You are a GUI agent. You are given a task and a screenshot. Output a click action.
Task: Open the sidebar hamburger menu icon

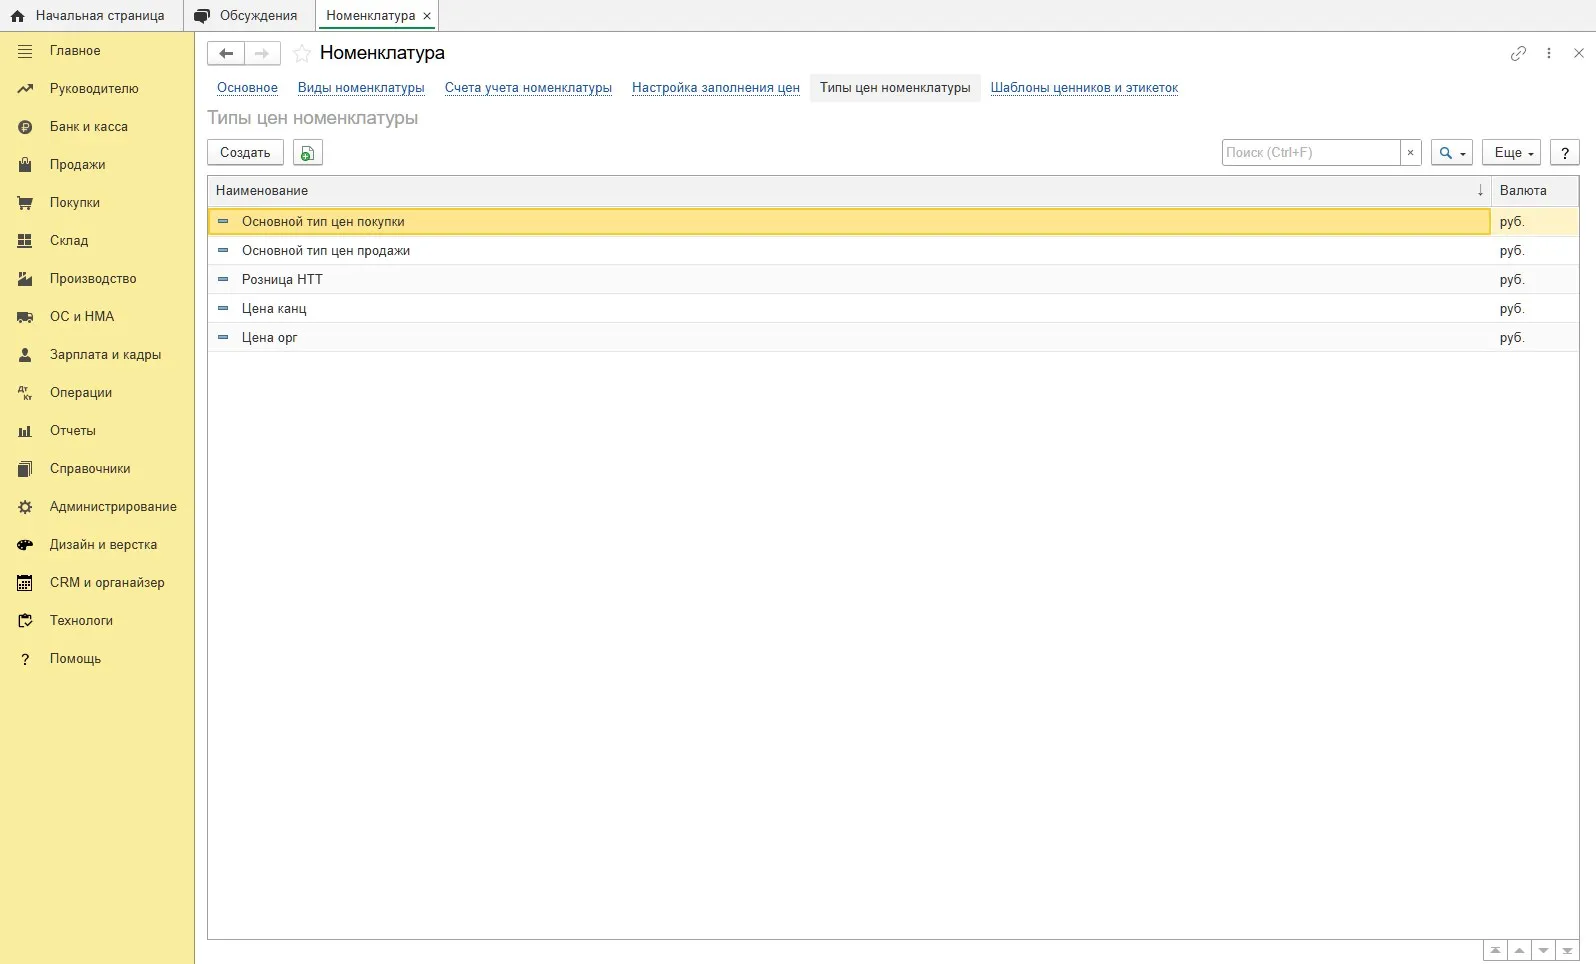(x=25, y=51)
